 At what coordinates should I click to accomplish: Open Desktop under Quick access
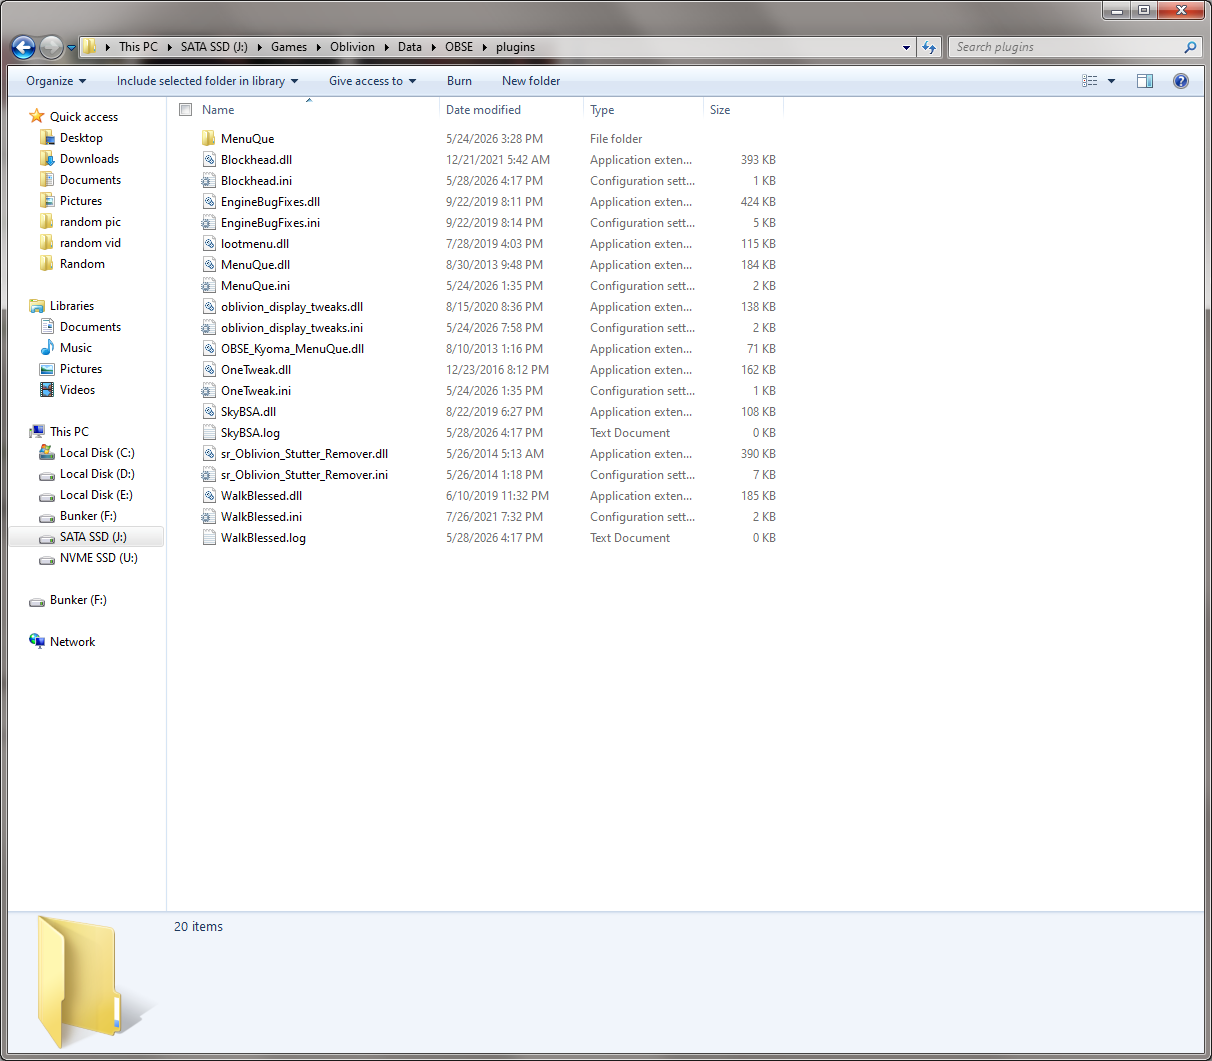tap(81, 138)
